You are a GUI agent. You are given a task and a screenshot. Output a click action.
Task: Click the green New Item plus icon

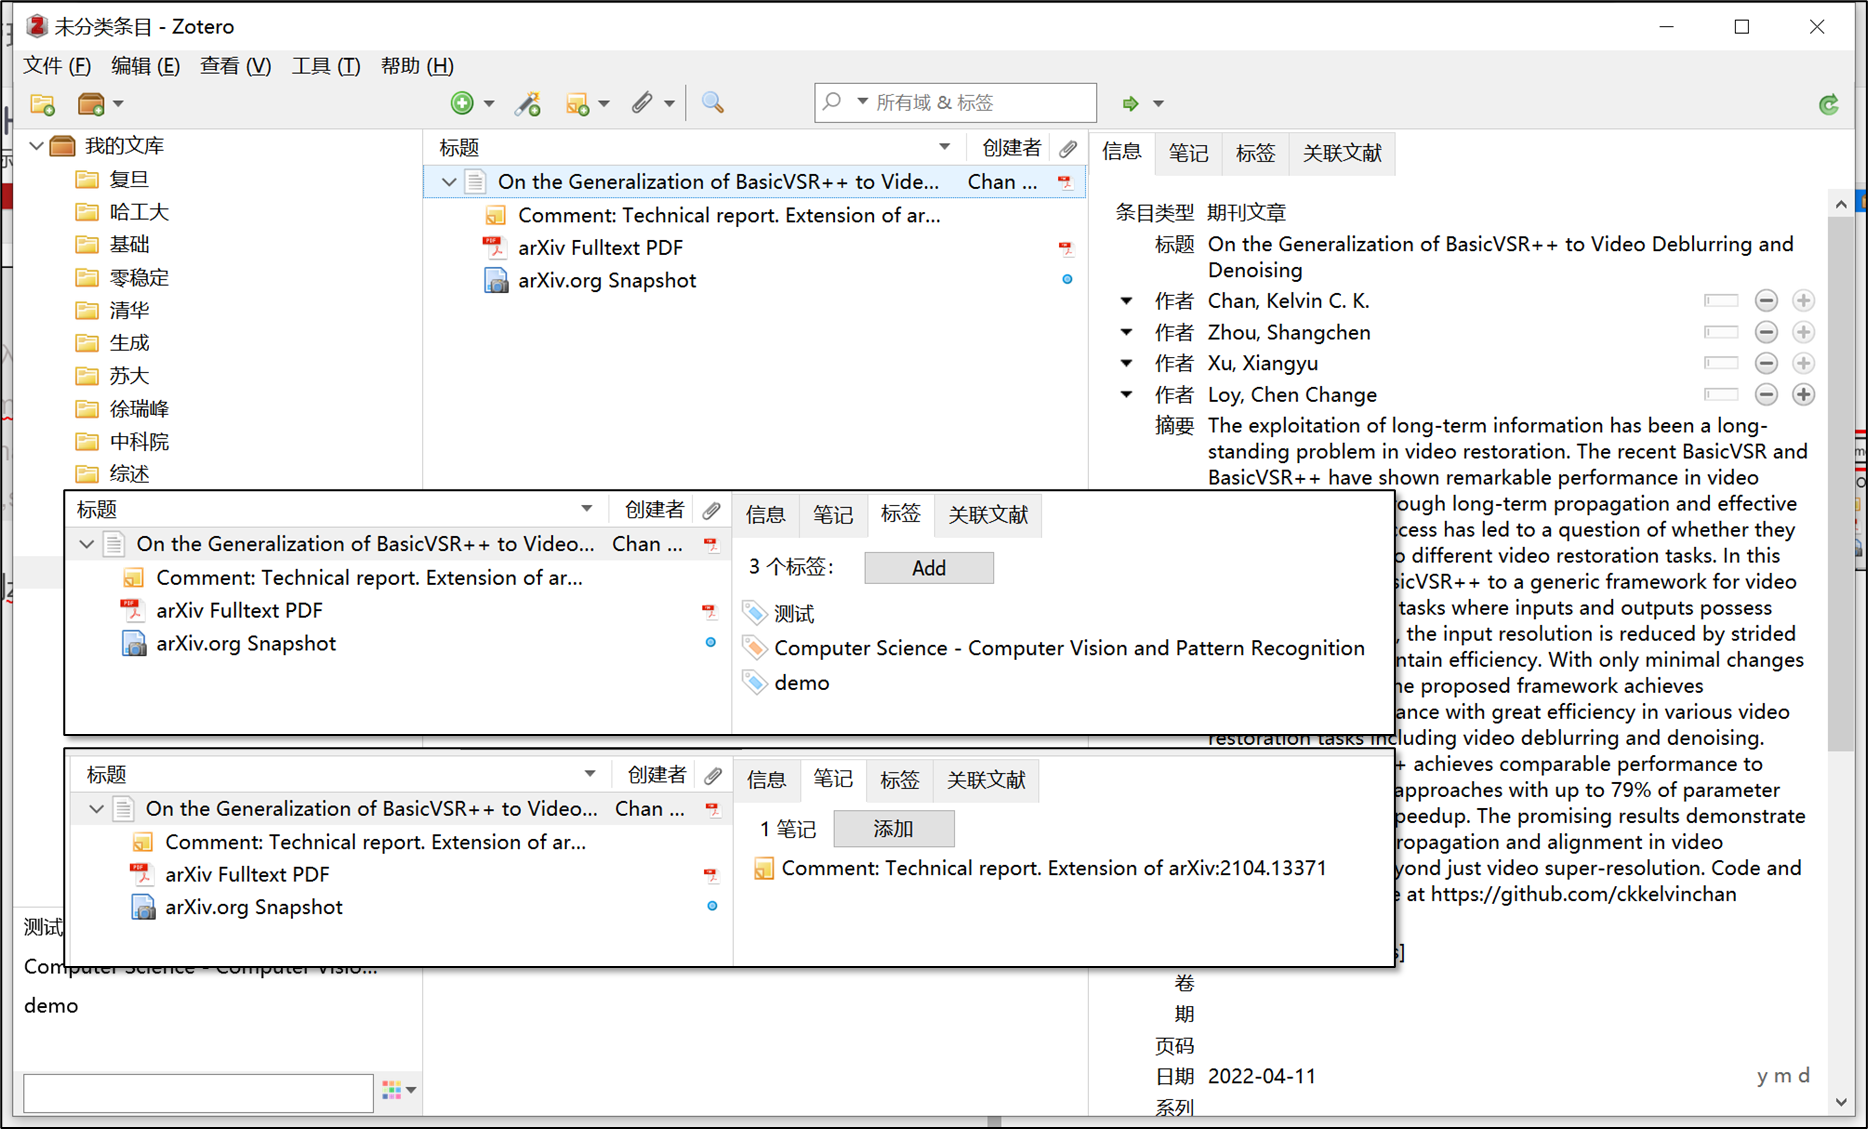462,103
